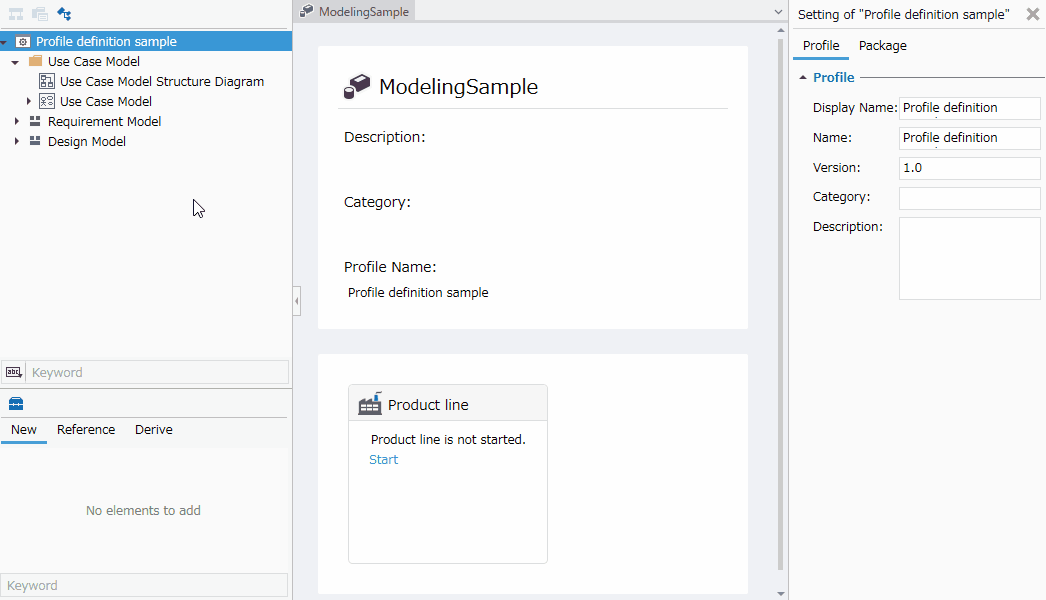Collapse the Use Case Model folder
Screen dimensions: 1046x600
[15, 62]
